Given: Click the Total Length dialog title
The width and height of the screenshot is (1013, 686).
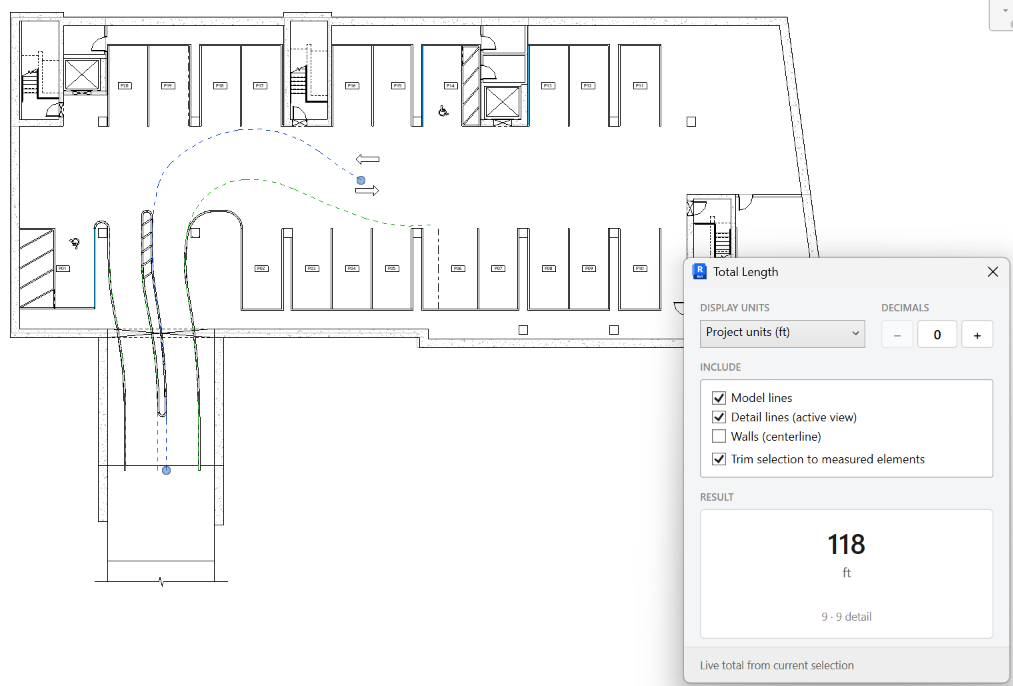Looking at the screenshot, I should pyautogui.click(x=746, y=272).
